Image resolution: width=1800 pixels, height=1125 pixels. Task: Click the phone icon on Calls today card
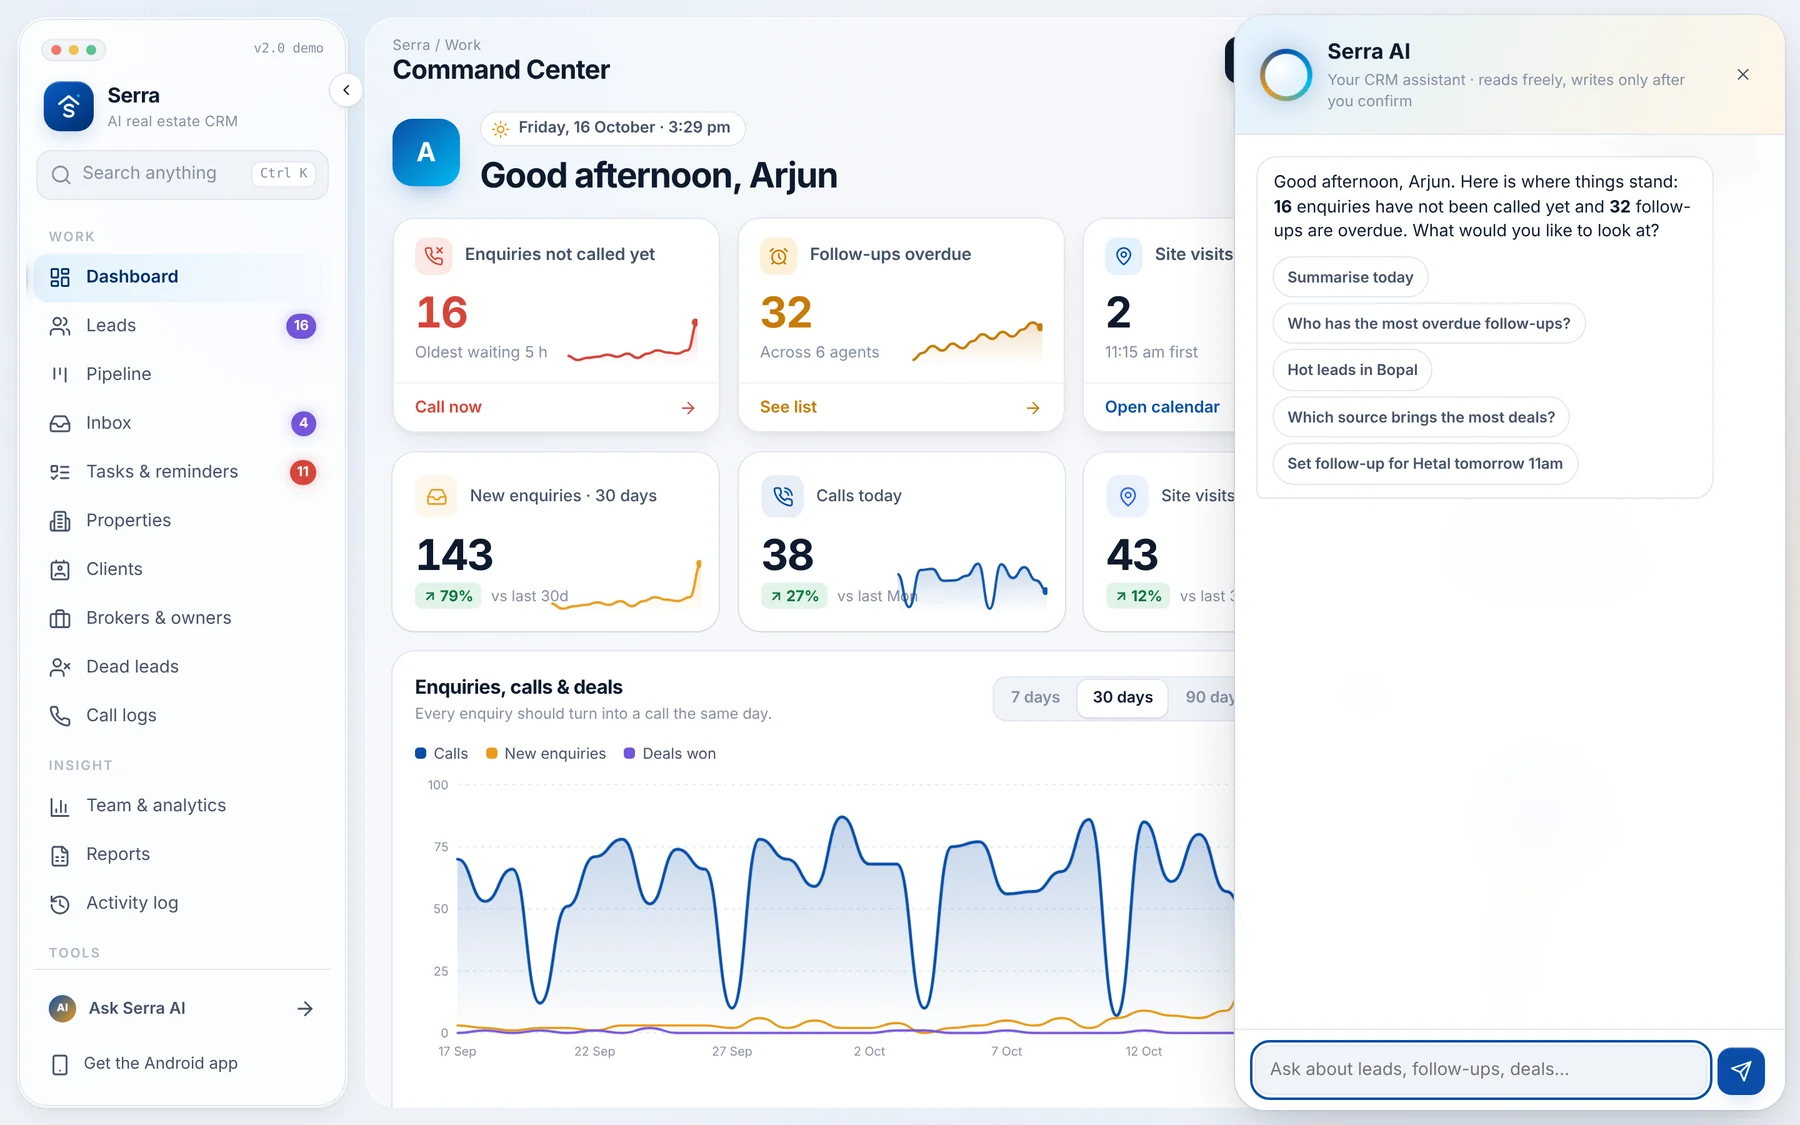[782, 496]
